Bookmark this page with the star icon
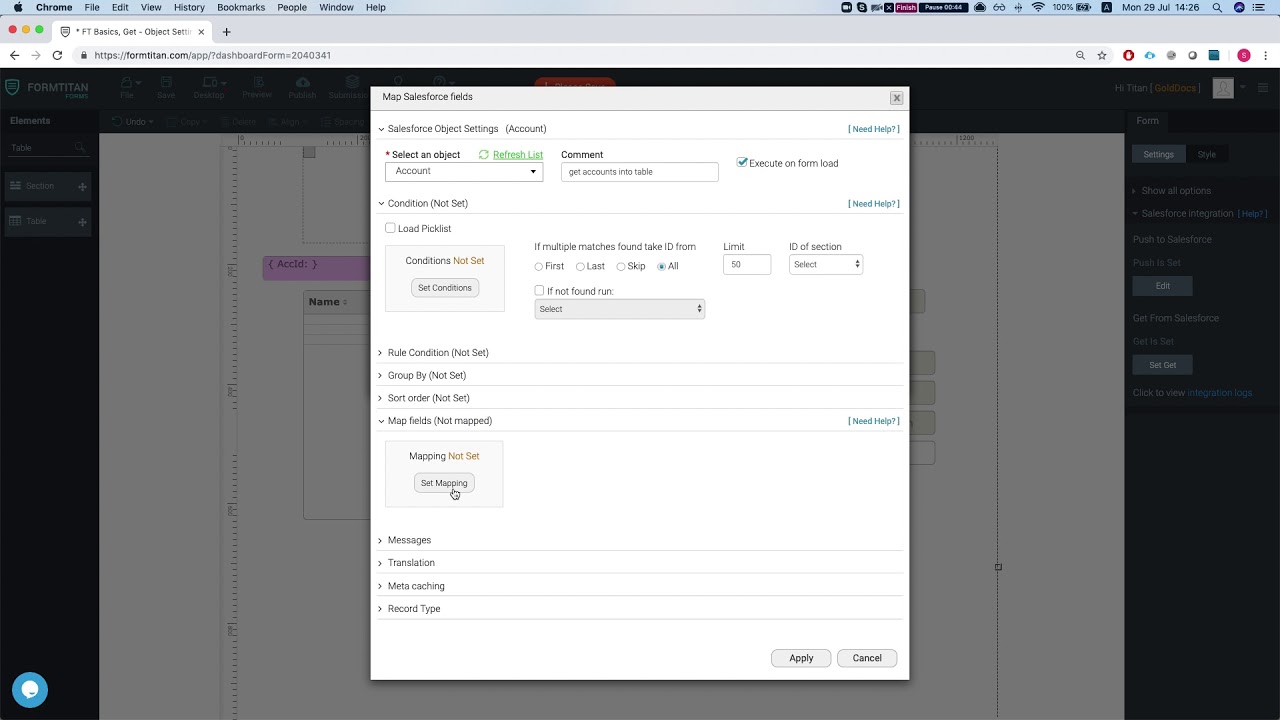 (1102, 55)
